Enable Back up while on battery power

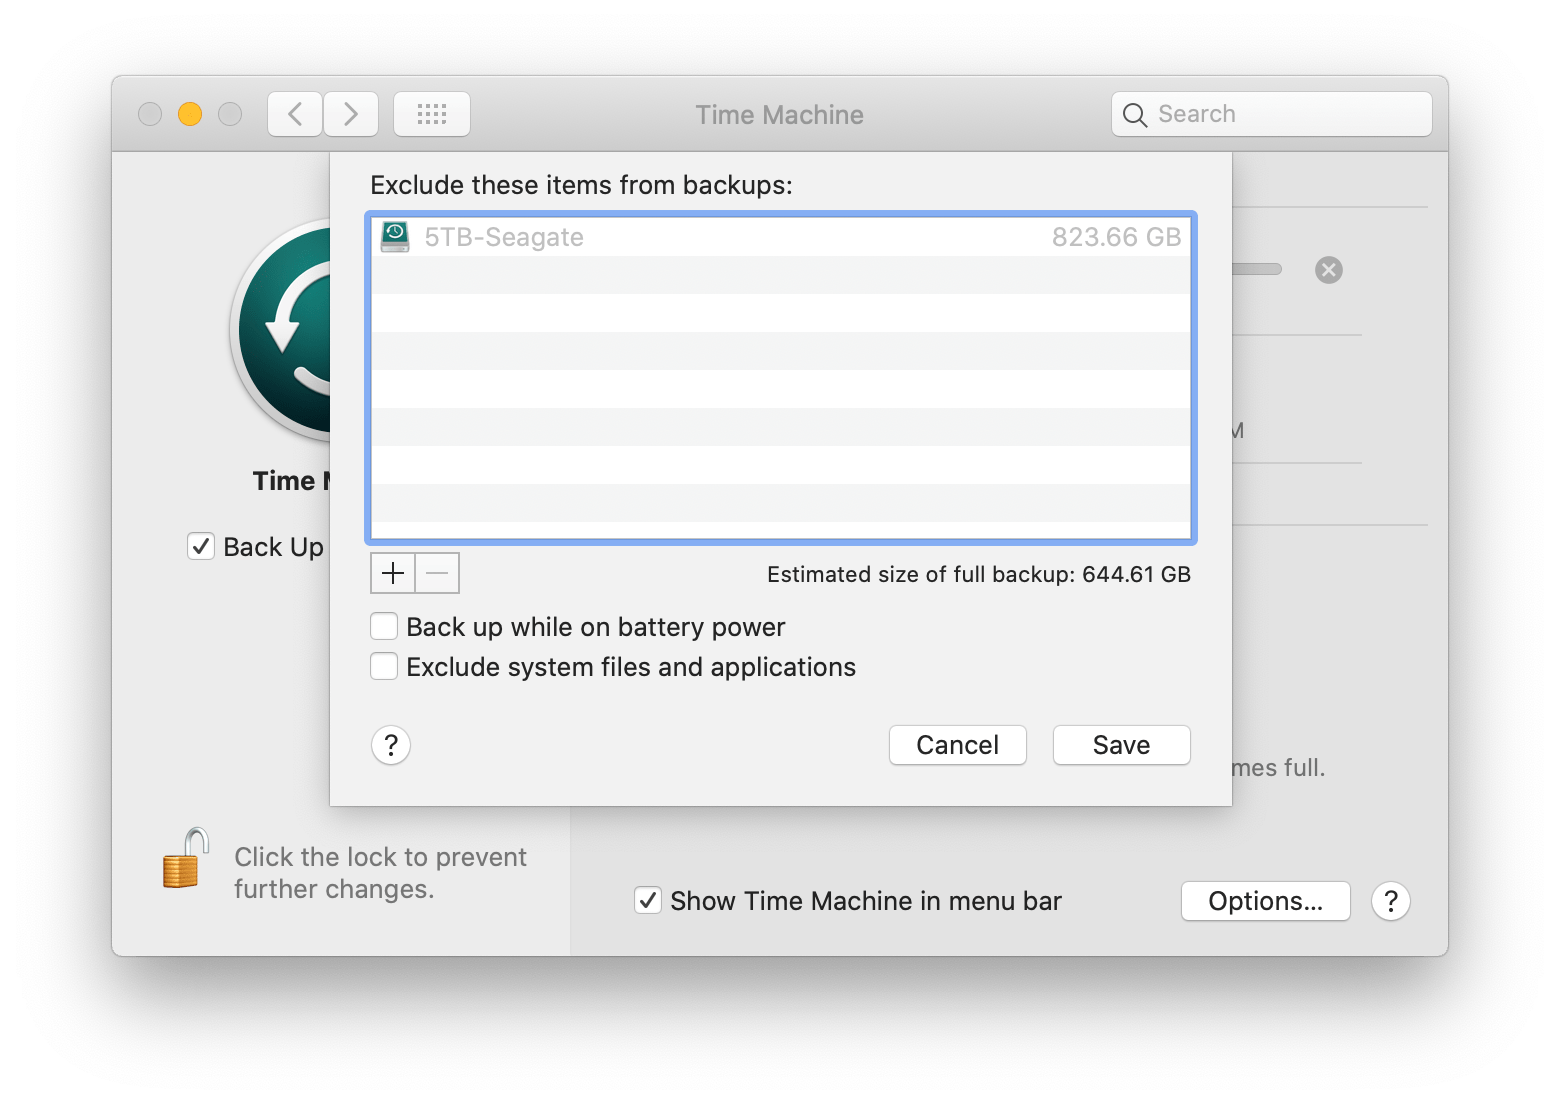click(x=384, y=627)
